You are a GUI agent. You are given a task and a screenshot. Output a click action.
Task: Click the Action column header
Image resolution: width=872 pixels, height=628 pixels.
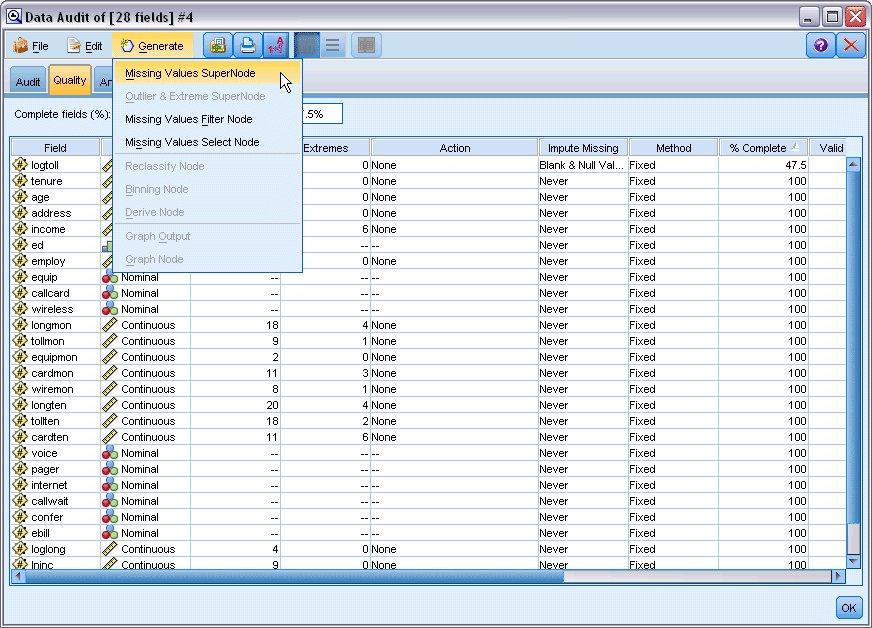coord(454,148)
